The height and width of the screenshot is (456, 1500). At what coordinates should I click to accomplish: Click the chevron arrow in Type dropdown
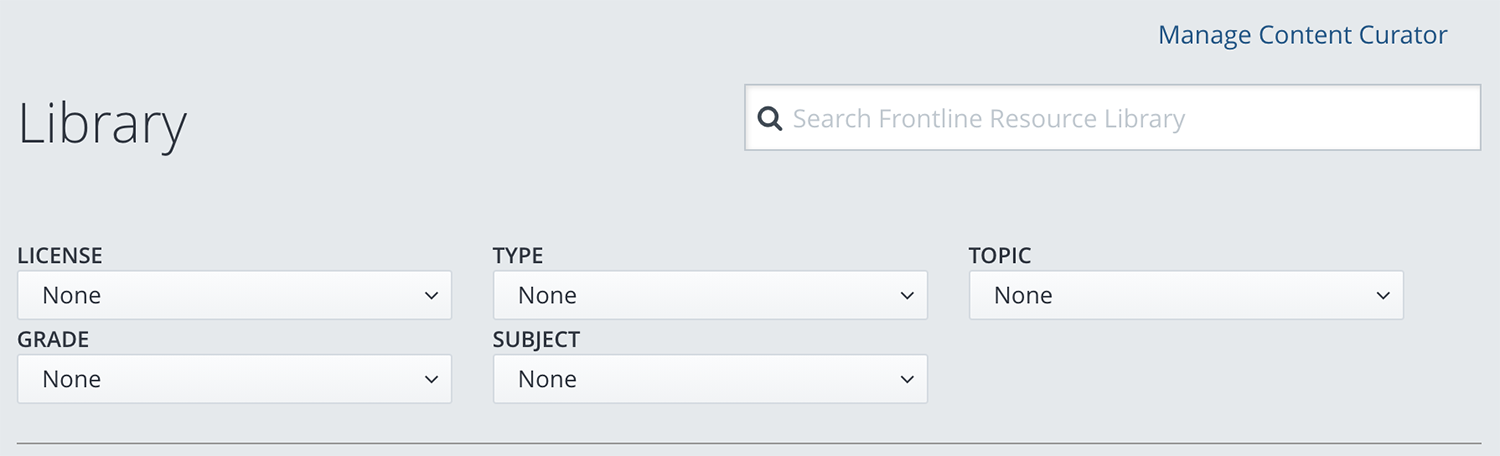[907, 296]
